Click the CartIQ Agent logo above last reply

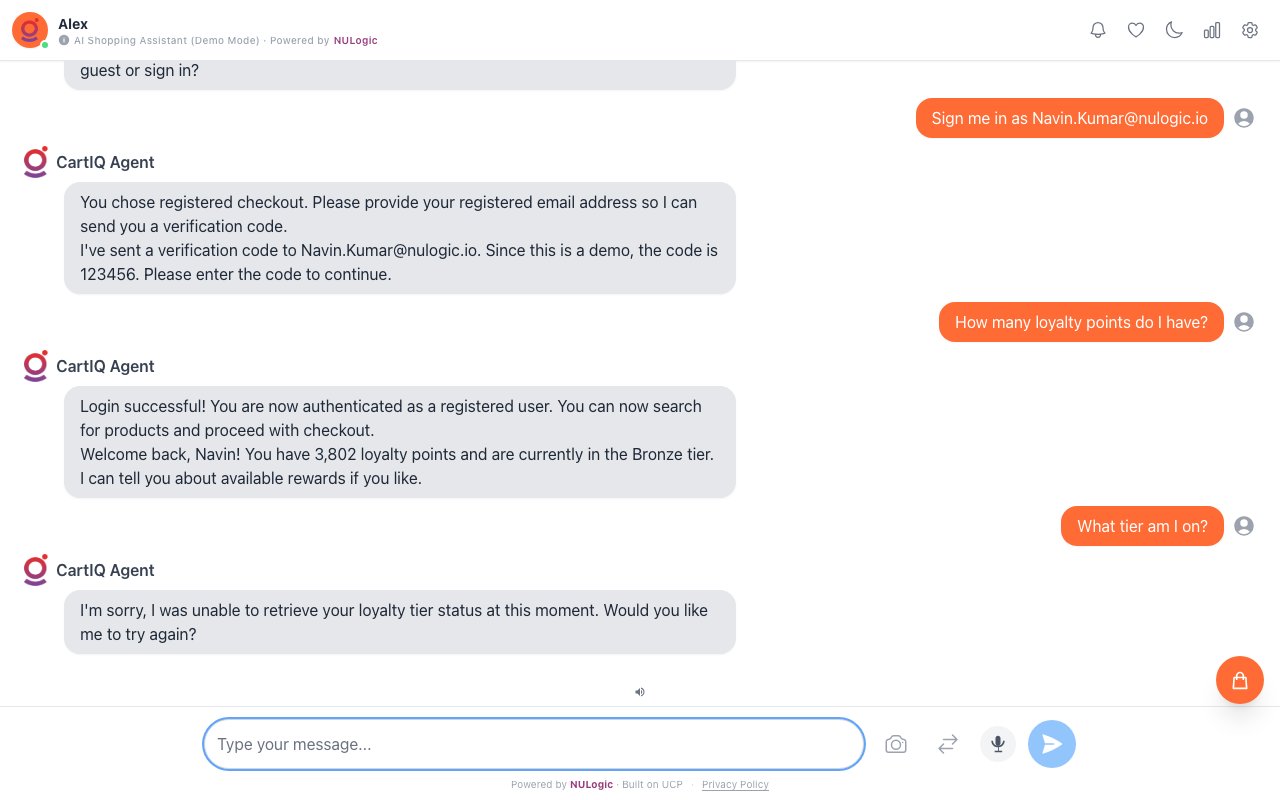(x=36, y=570)
